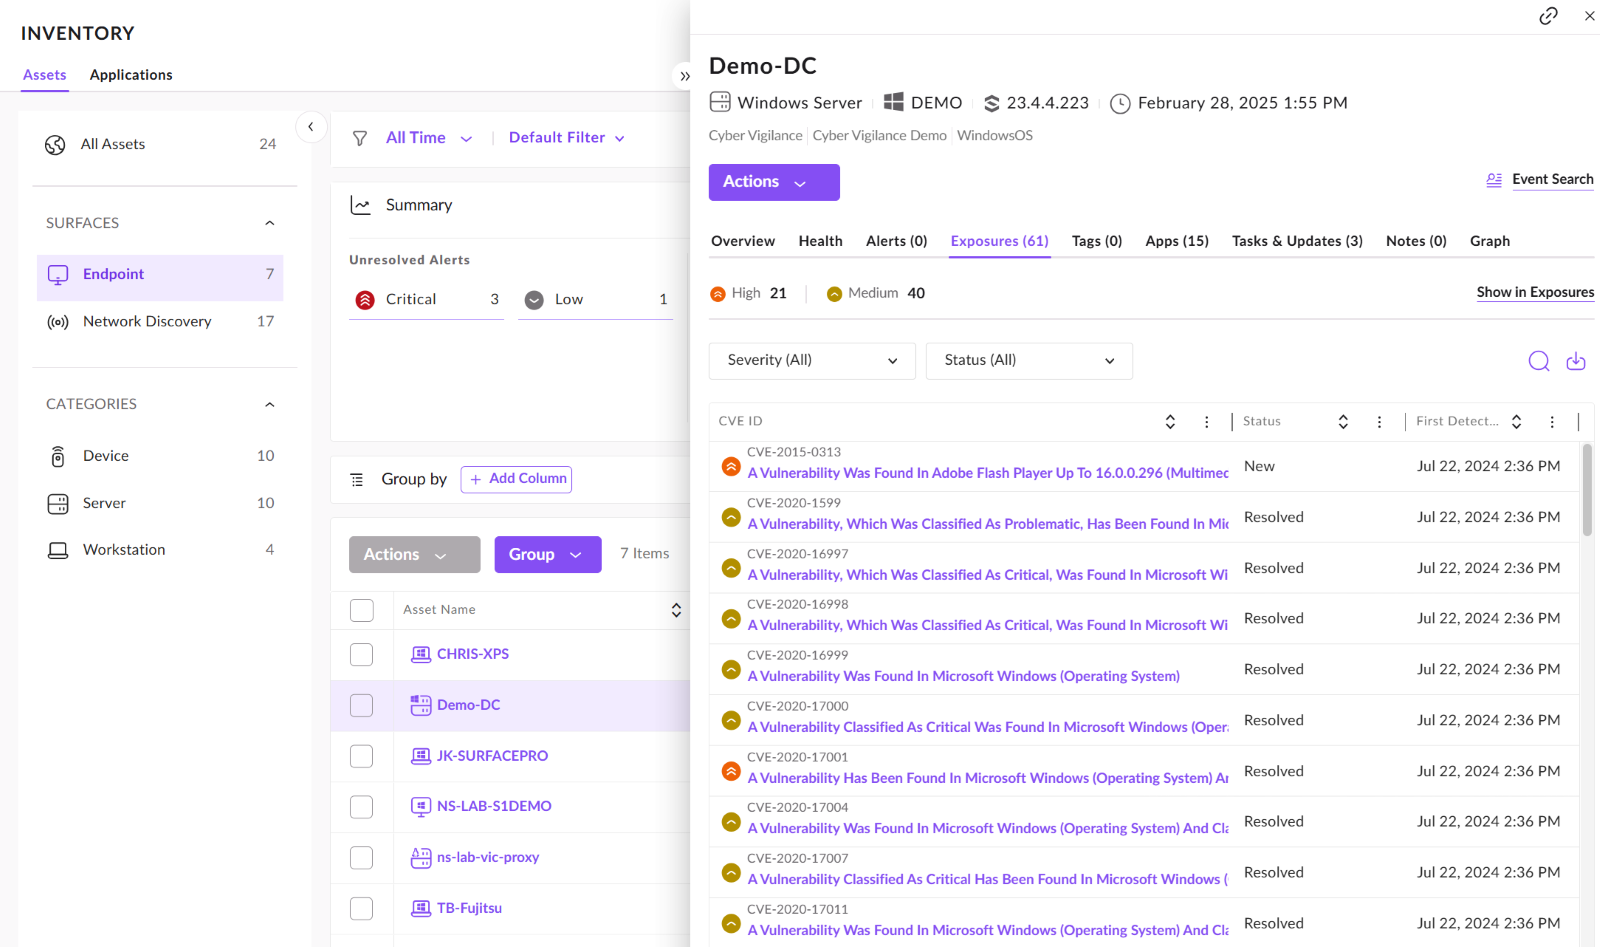This screenshot has width=1600, height=947.
Task: Check the TB-Fujitsu row checkbox
Action: click(362, 909)
